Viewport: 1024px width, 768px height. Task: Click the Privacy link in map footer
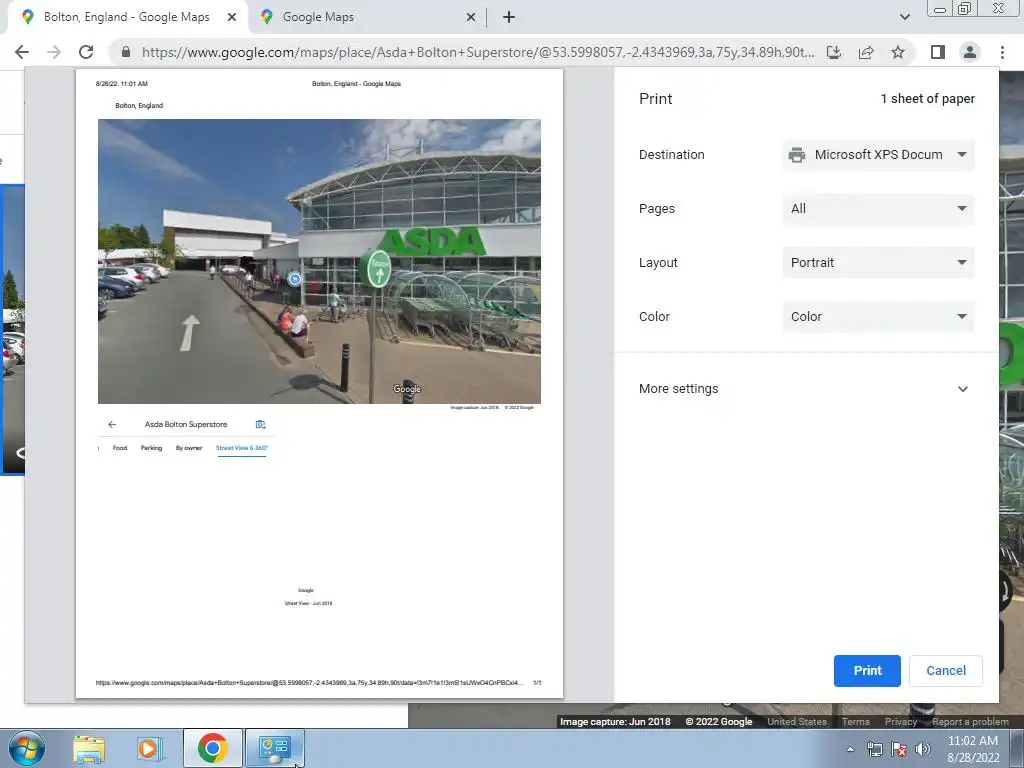(901, 722)
